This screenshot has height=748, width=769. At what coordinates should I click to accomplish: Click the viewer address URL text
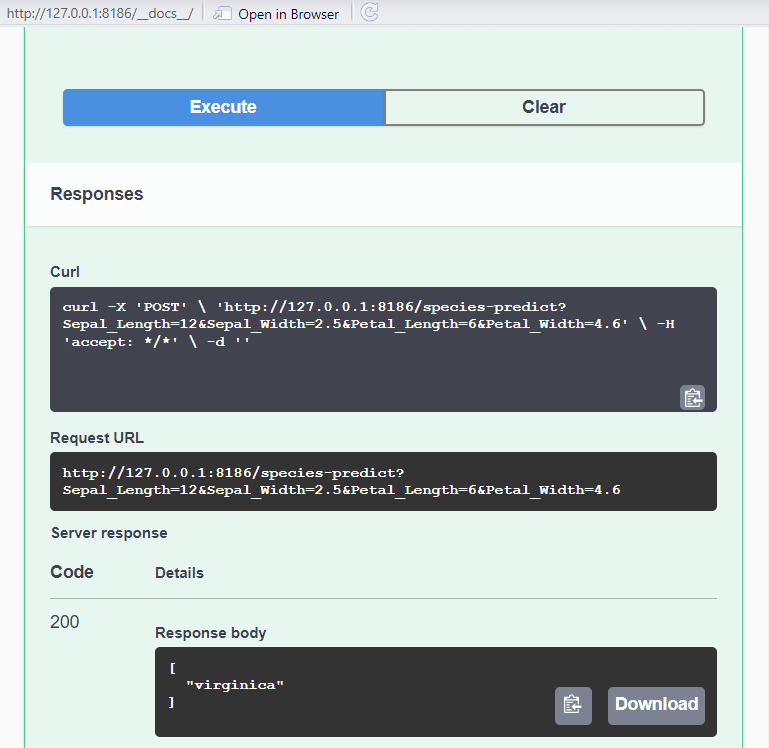point(99,14)
